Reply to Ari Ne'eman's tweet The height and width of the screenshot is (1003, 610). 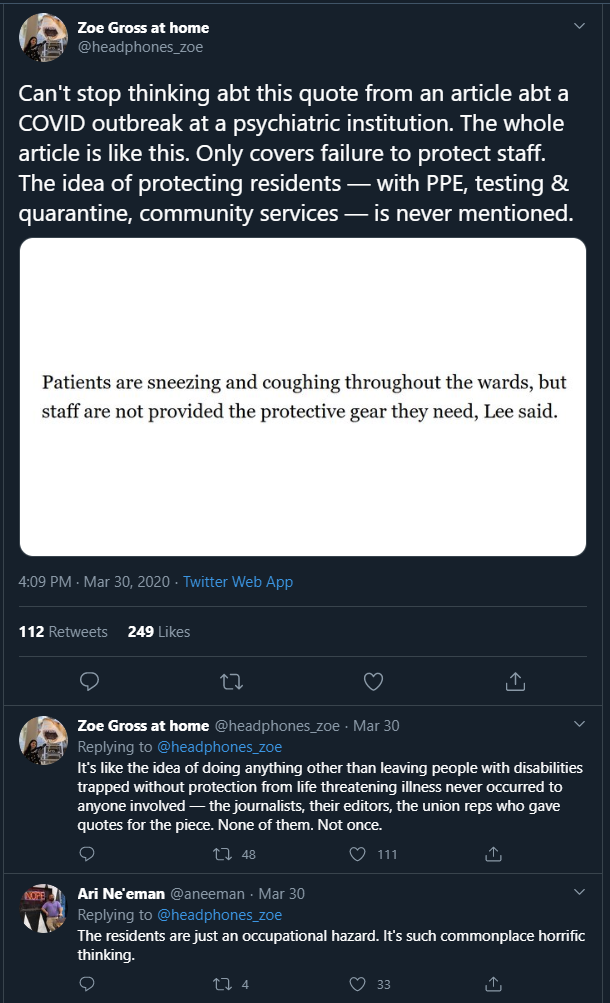pyautogui.click(x=87, y=984)
